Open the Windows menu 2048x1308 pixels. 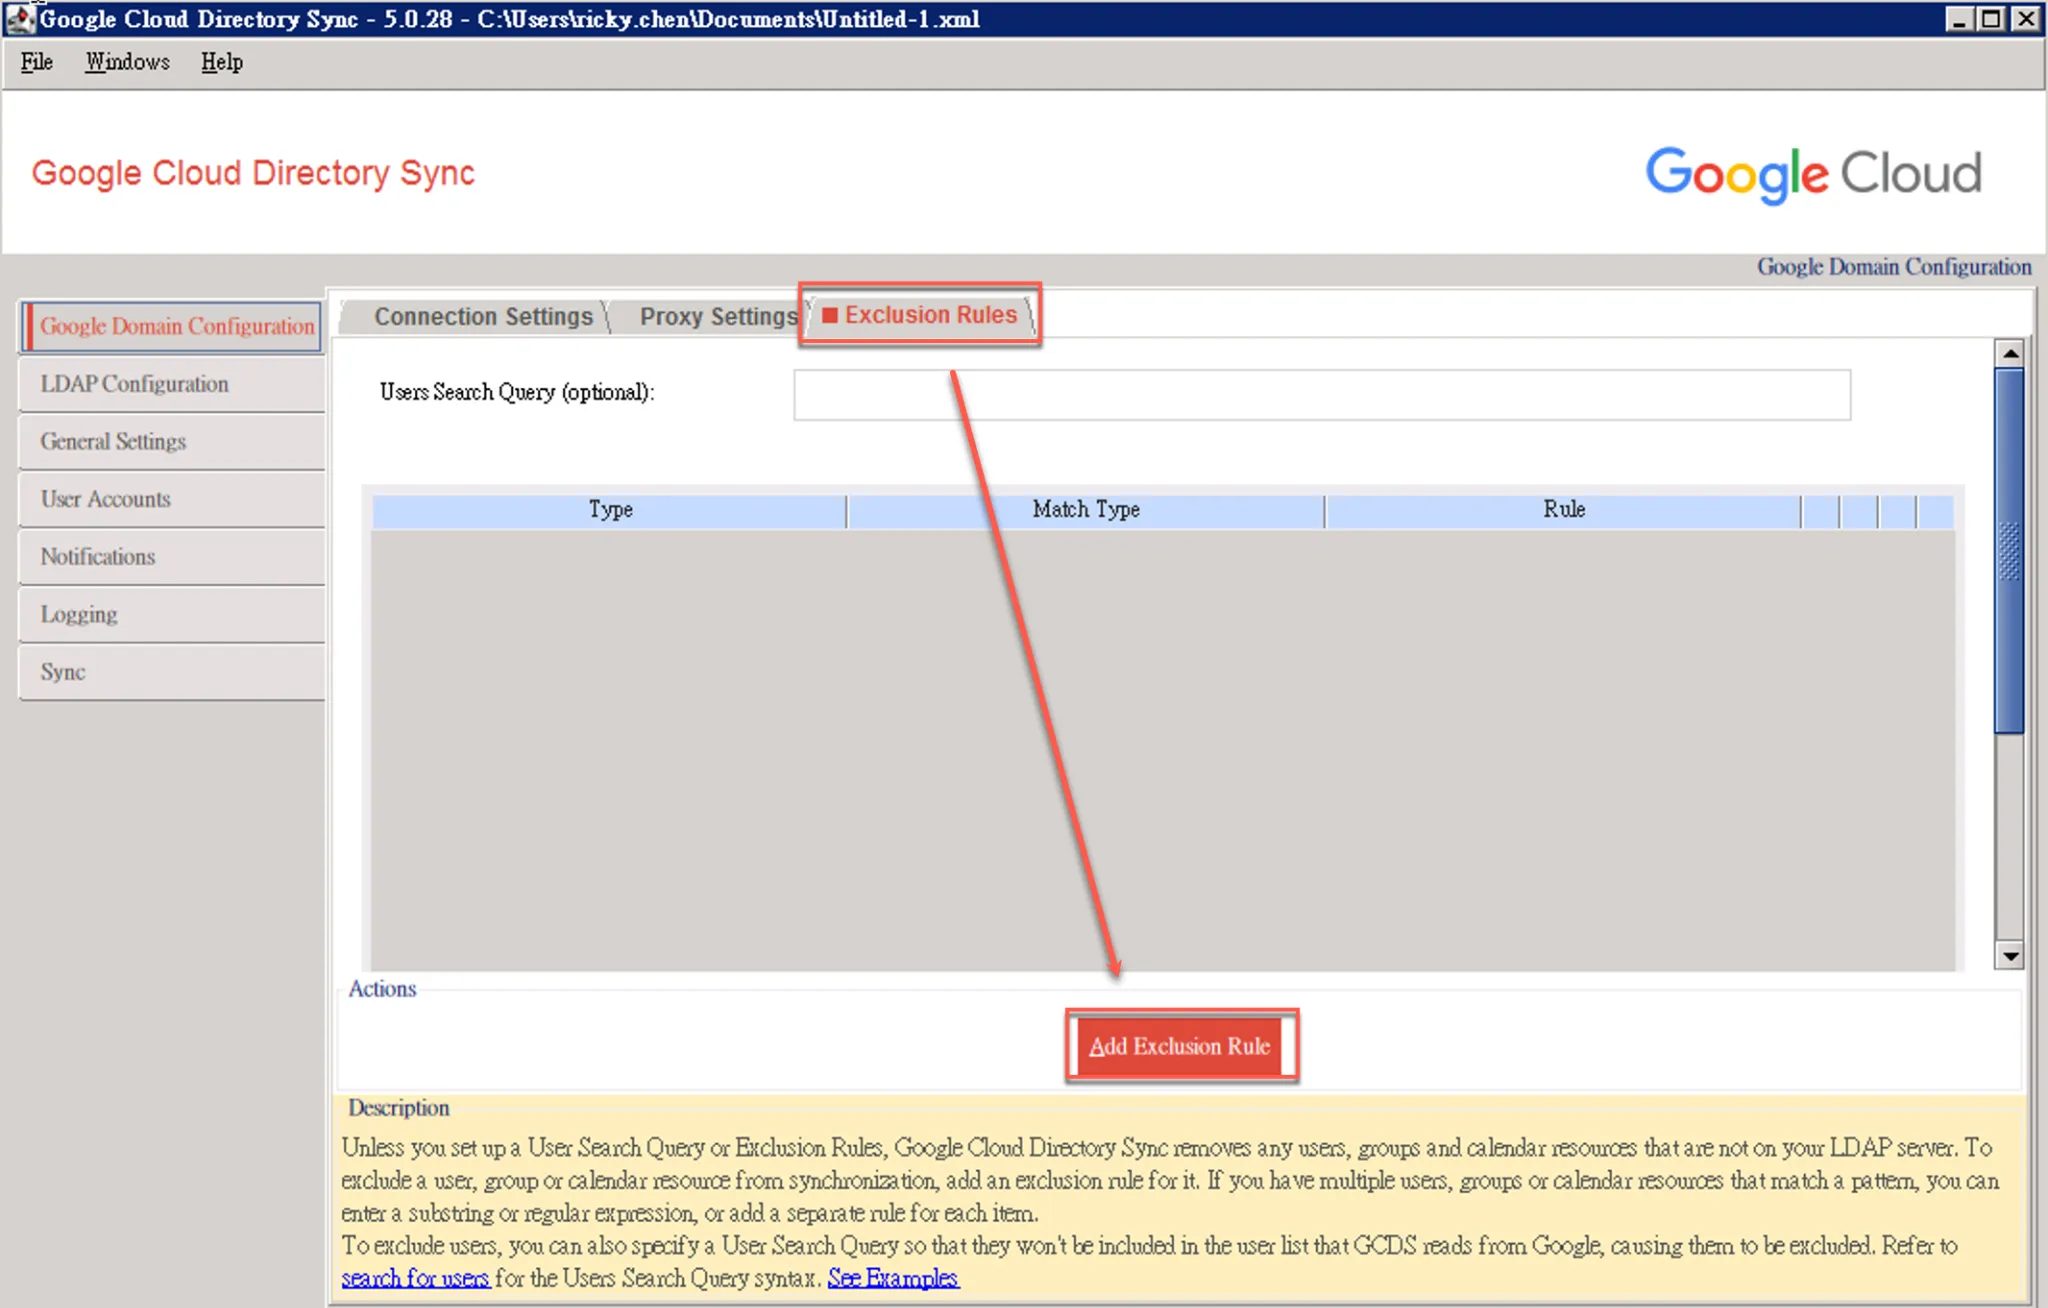127,62
